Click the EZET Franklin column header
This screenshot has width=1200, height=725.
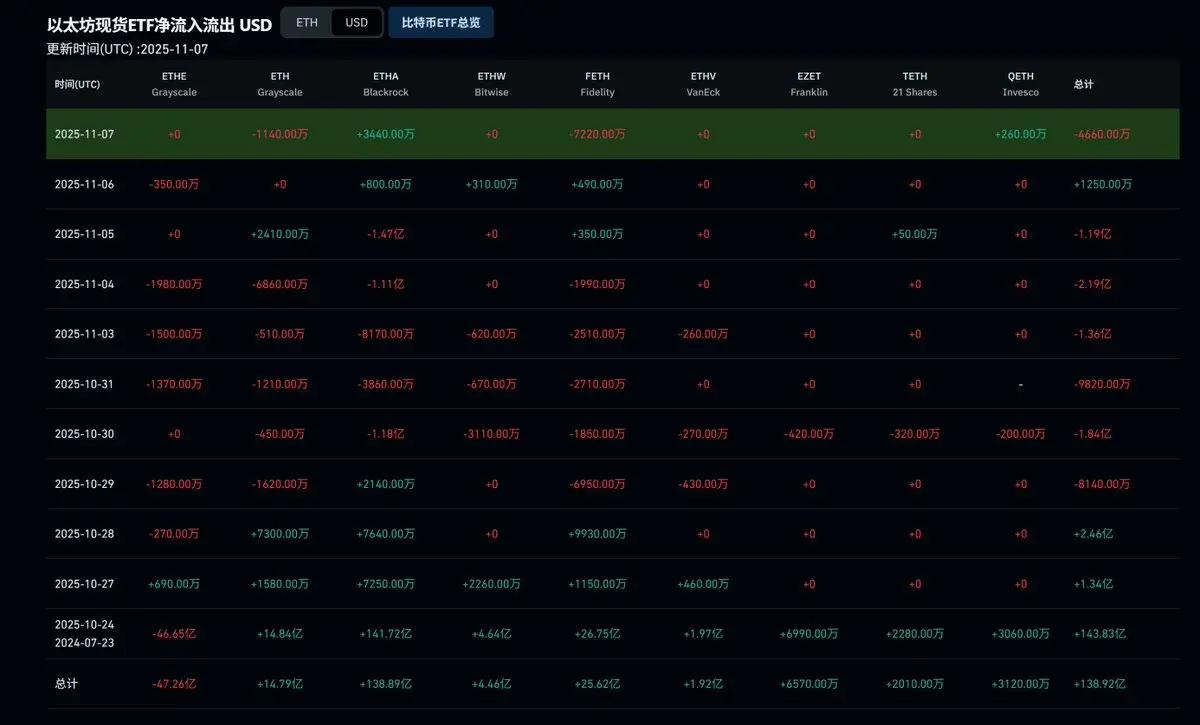(809, 84)
